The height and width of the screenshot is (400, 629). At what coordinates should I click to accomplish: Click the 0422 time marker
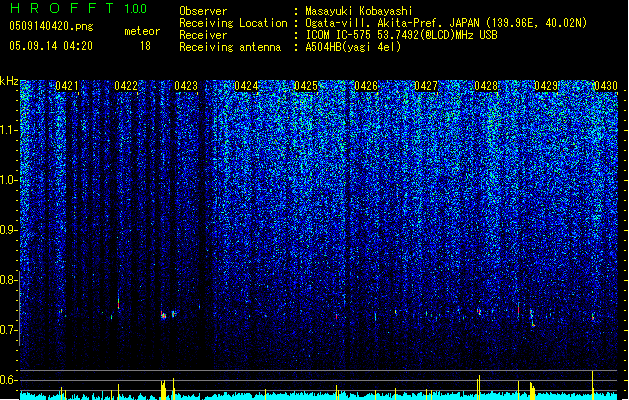pyautogui.click(x=126, y=86)
